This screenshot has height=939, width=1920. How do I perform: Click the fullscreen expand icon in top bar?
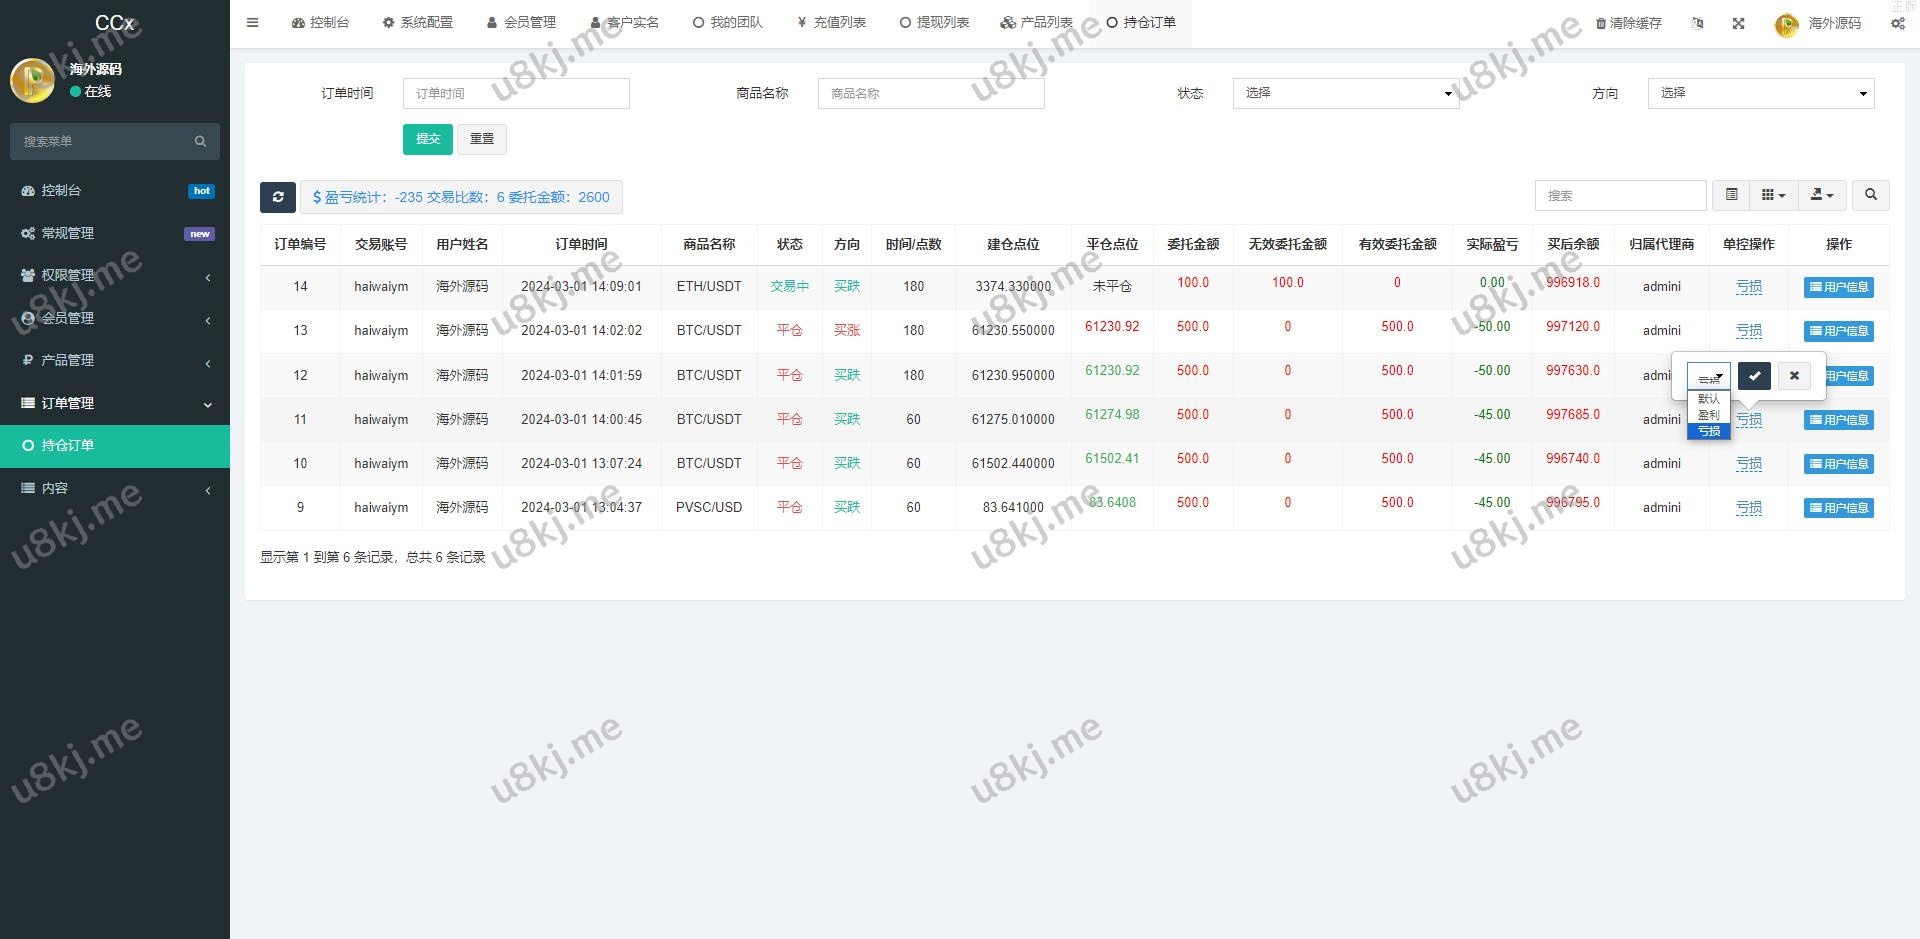pos(1738,23)
